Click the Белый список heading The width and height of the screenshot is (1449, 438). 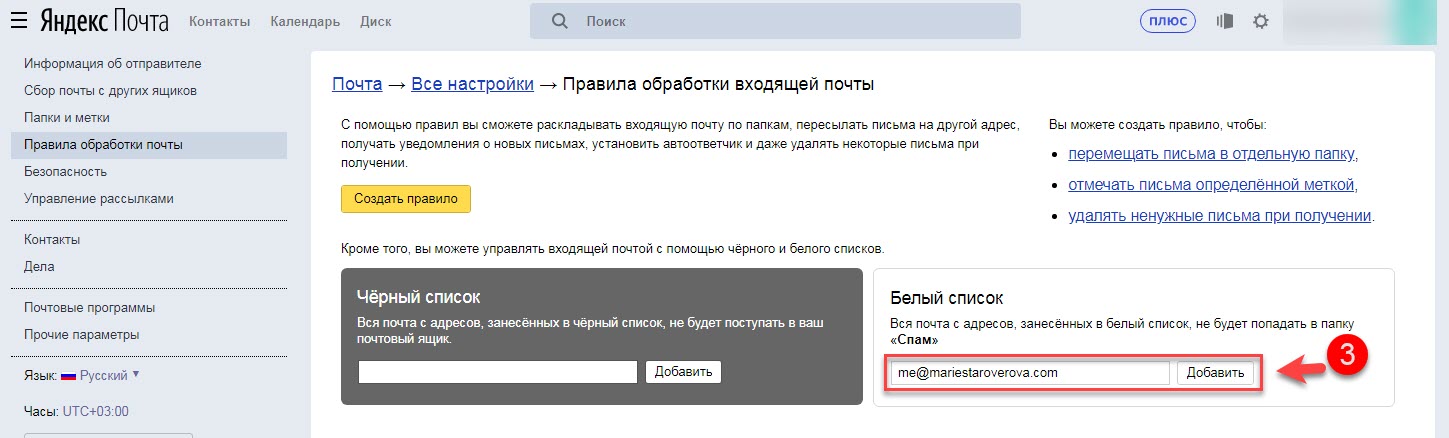click(x=946, y=298)
